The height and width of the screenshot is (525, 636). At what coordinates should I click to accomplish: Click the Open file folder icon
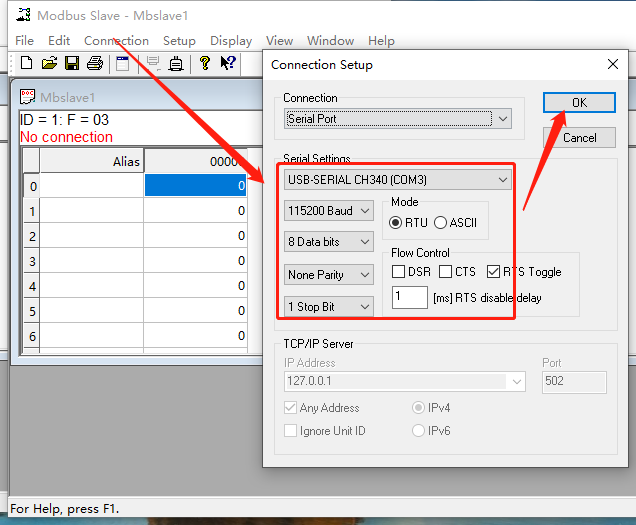tap(49, 63)
